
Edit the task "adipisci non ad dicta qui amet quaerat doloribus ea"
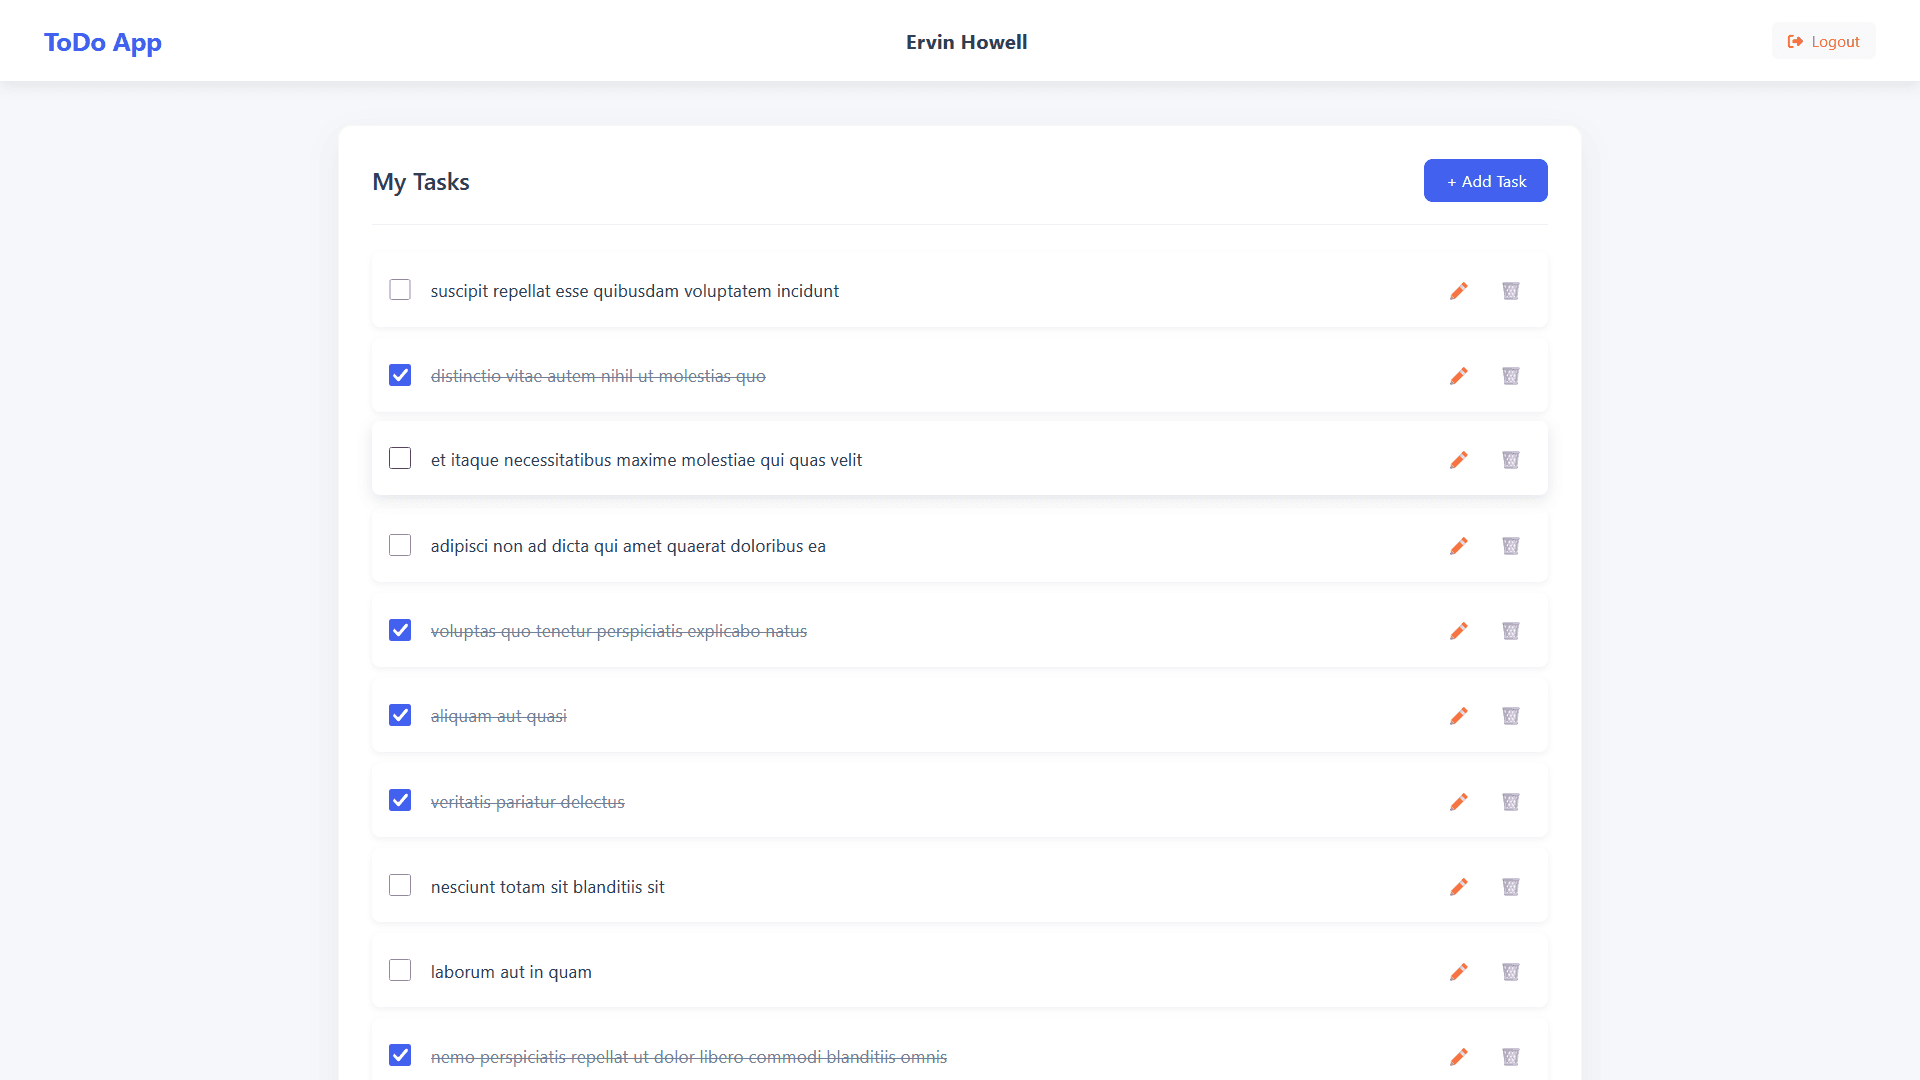coord(1459,546)
